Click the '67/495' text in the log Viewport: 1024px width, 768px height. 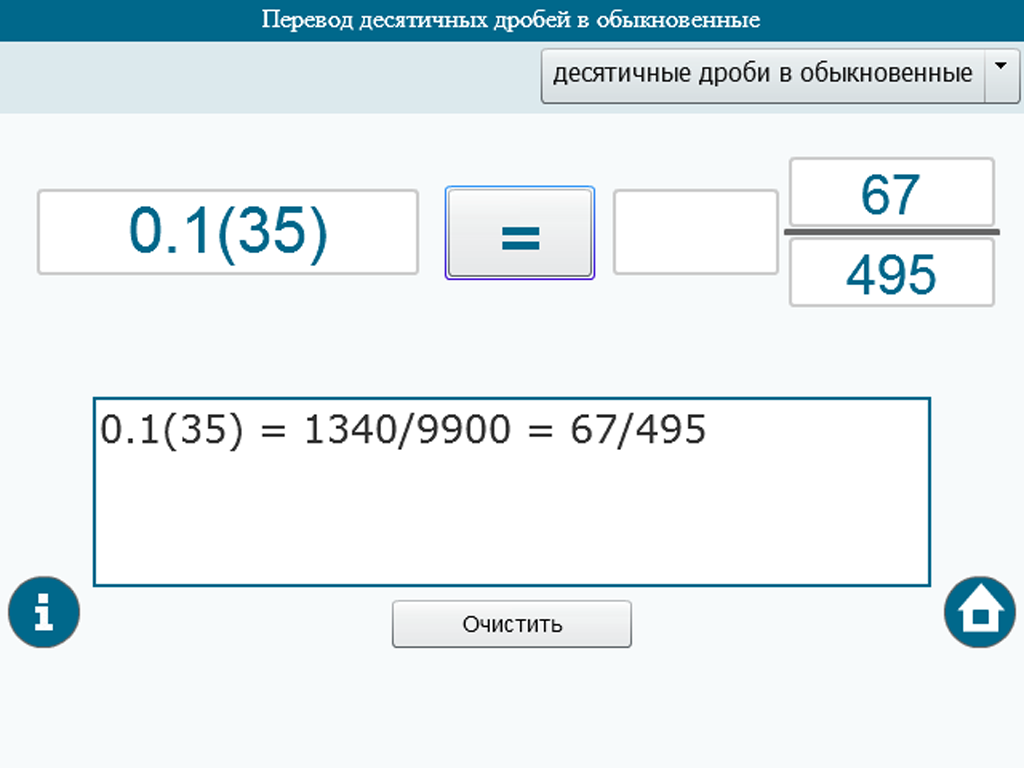point(638,430)
